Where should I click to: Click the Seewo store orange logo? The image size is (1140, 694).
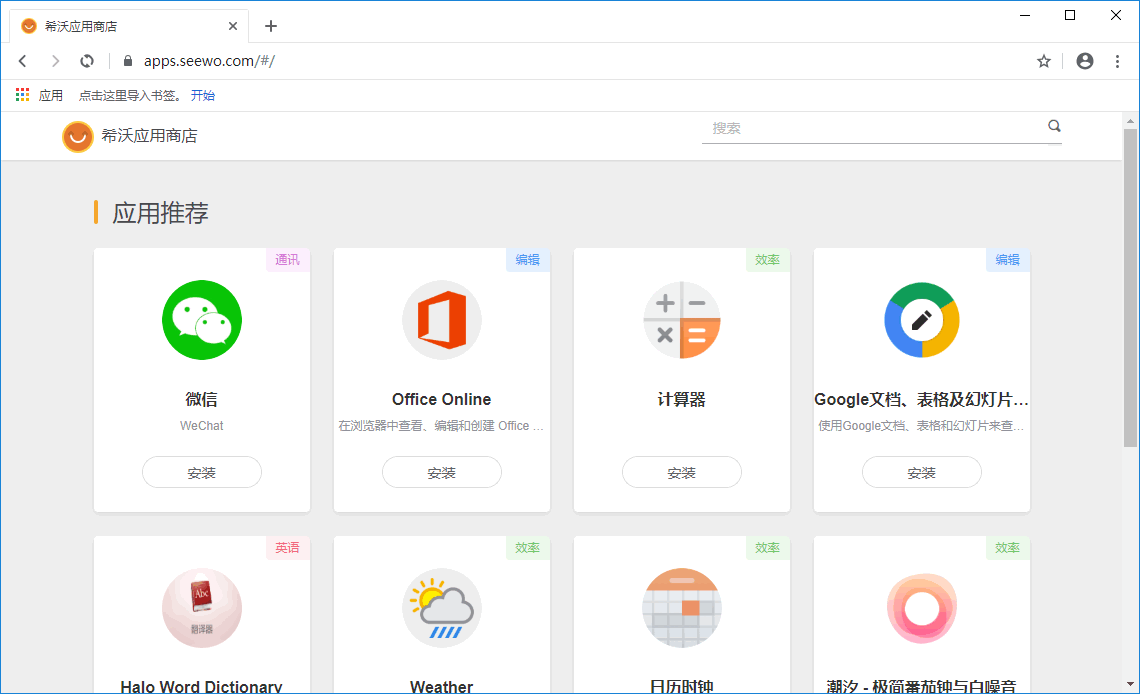click(78, 137)
